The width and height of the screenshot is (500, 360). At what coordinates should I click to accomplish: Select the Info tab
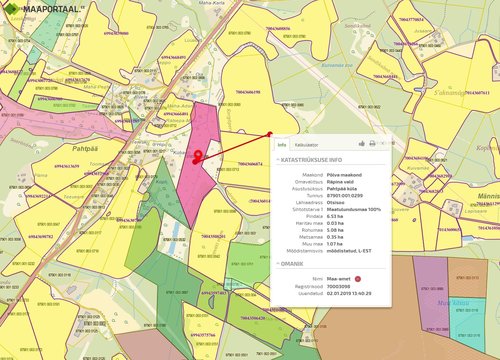point(282,145)
